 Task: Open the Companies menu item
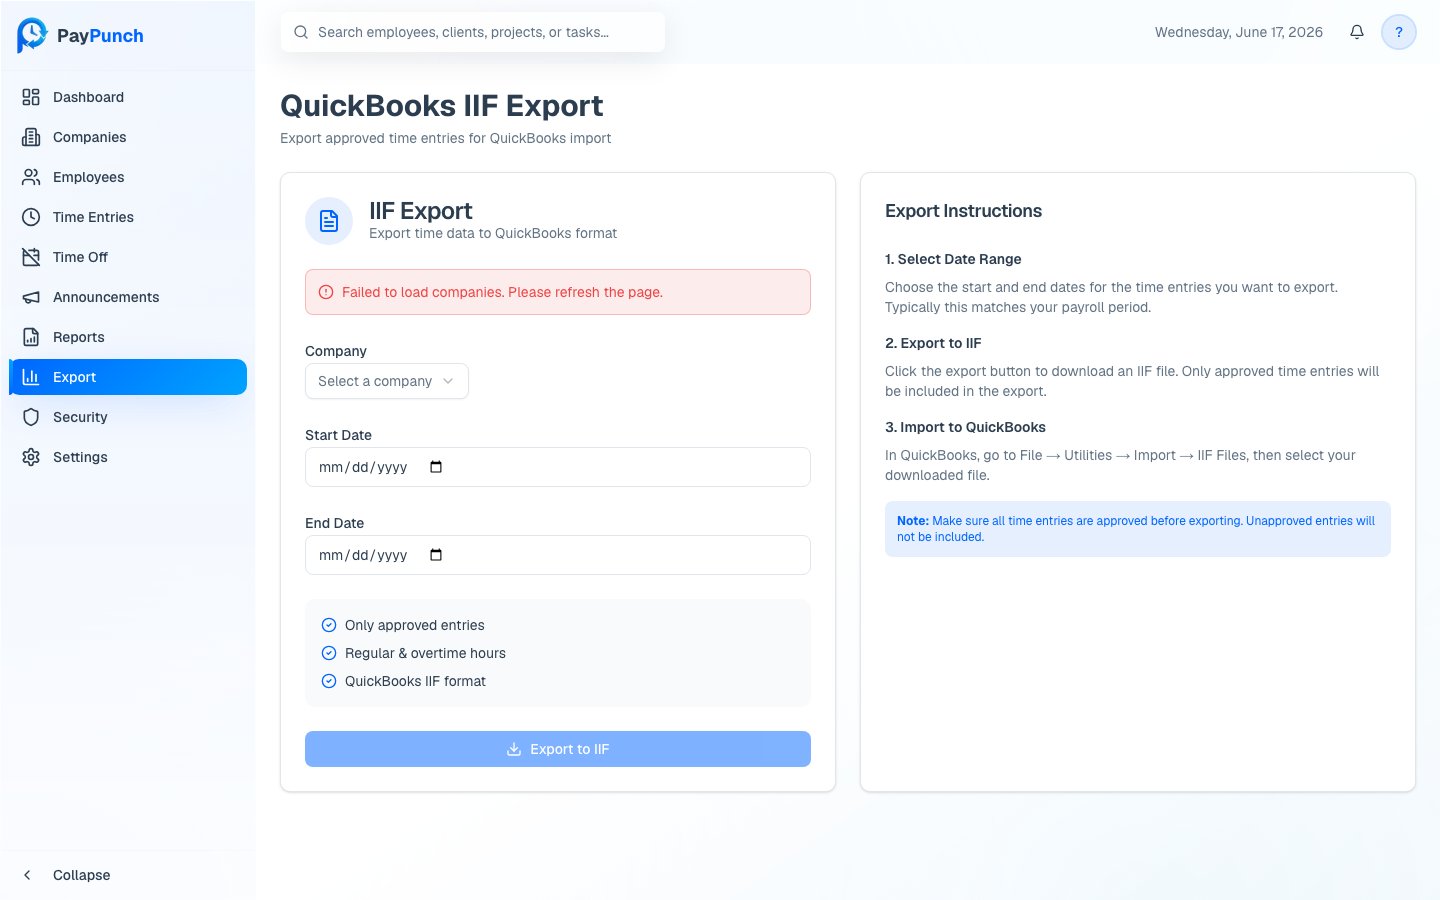(x=128, y=137)
